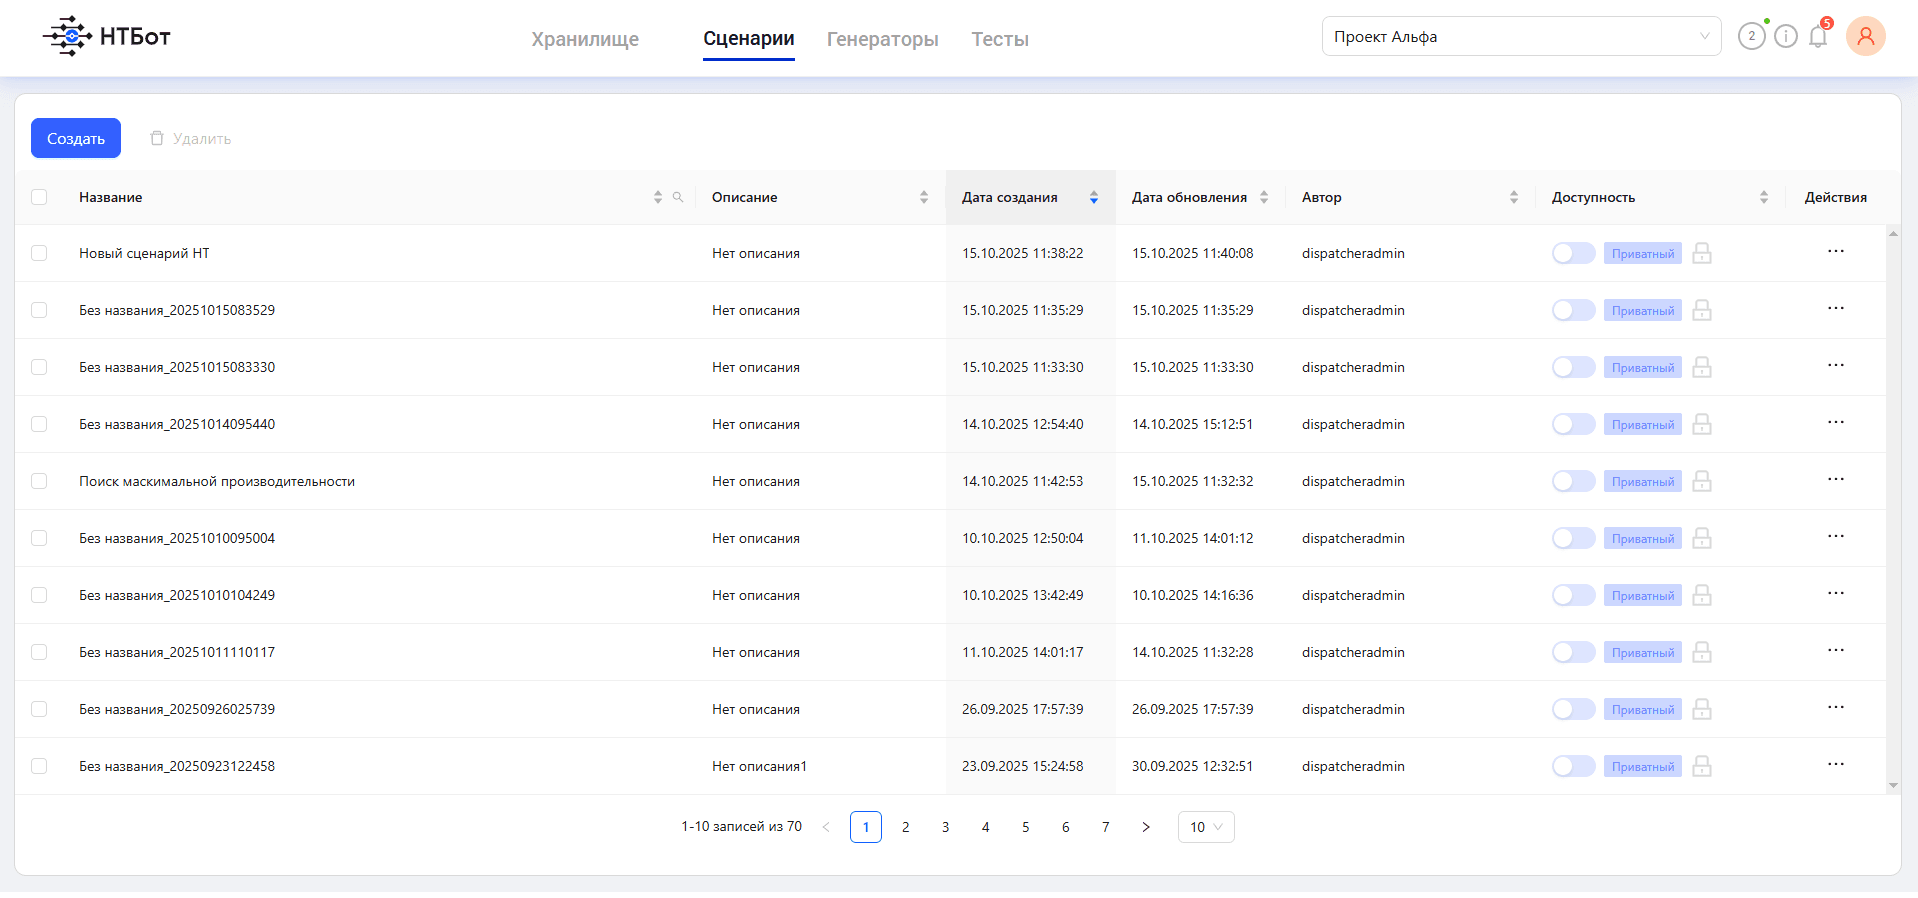Click lock icon for Без названия_20251015083529
This screenshot has height=898, width=1918.
[x=1702, y=310]
